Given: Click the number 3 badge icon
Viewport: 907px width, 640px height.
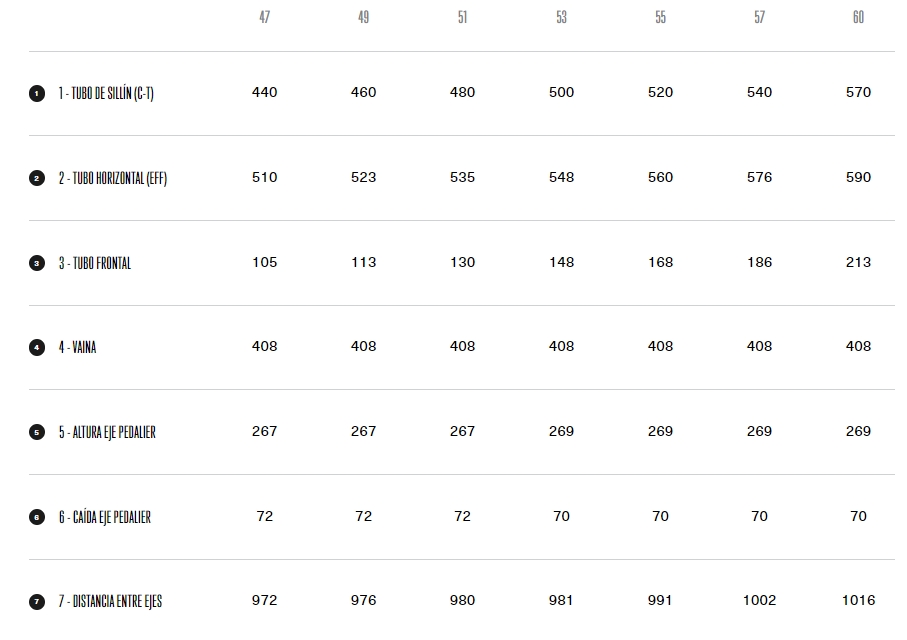Looking at the screenshot, I should [x=37, y=263].
